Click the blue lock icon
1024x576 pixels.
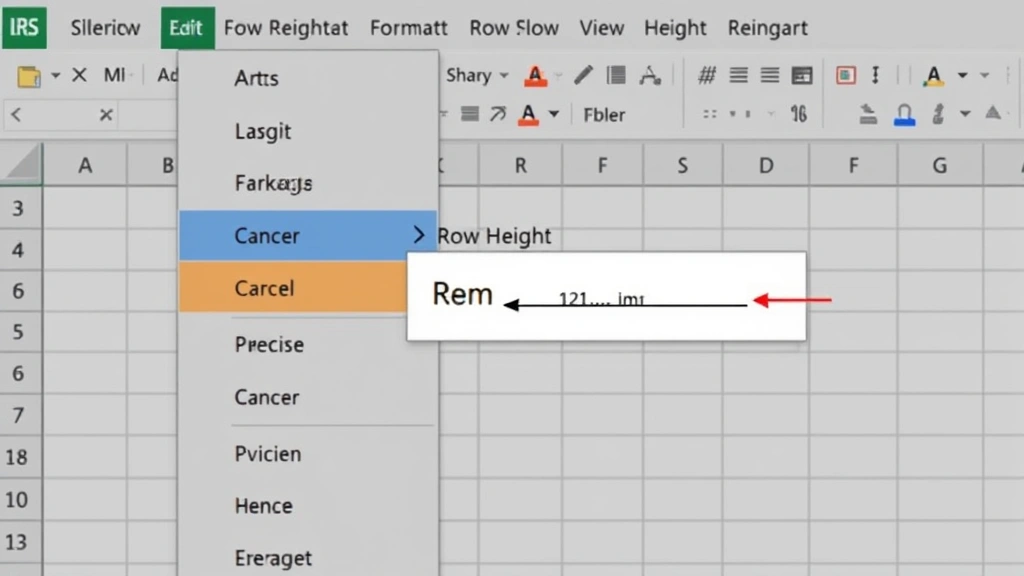pos(905,115)
